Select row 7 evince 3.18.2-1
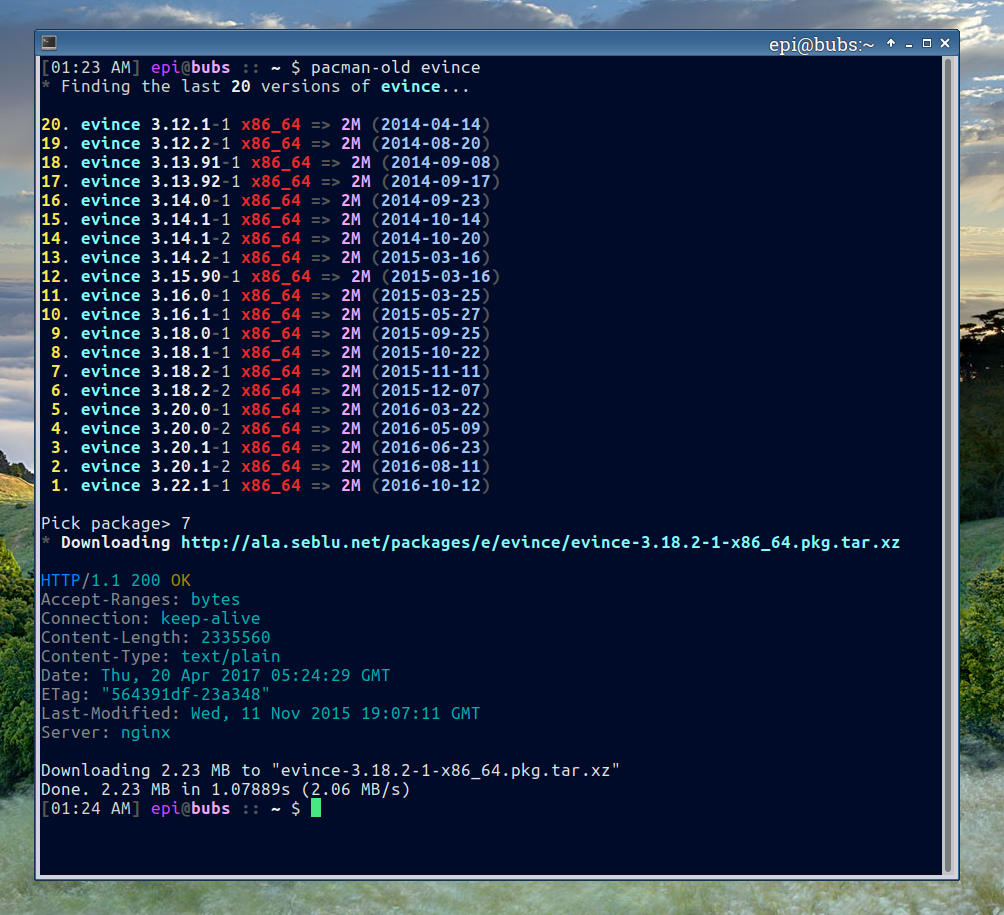 click(x=270, y=371)
